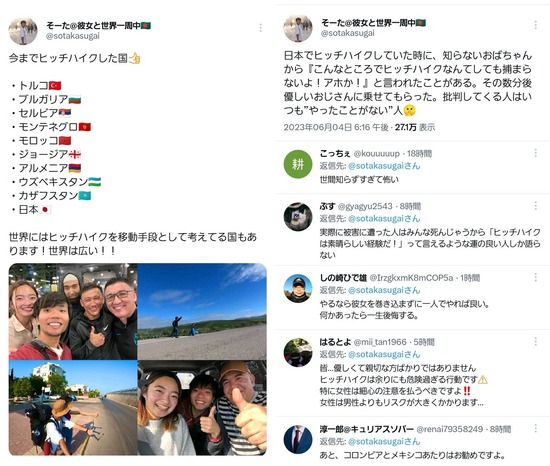
Task: Click 淳一郎 suit-and-tie avatar
Action: pos(298,439)
